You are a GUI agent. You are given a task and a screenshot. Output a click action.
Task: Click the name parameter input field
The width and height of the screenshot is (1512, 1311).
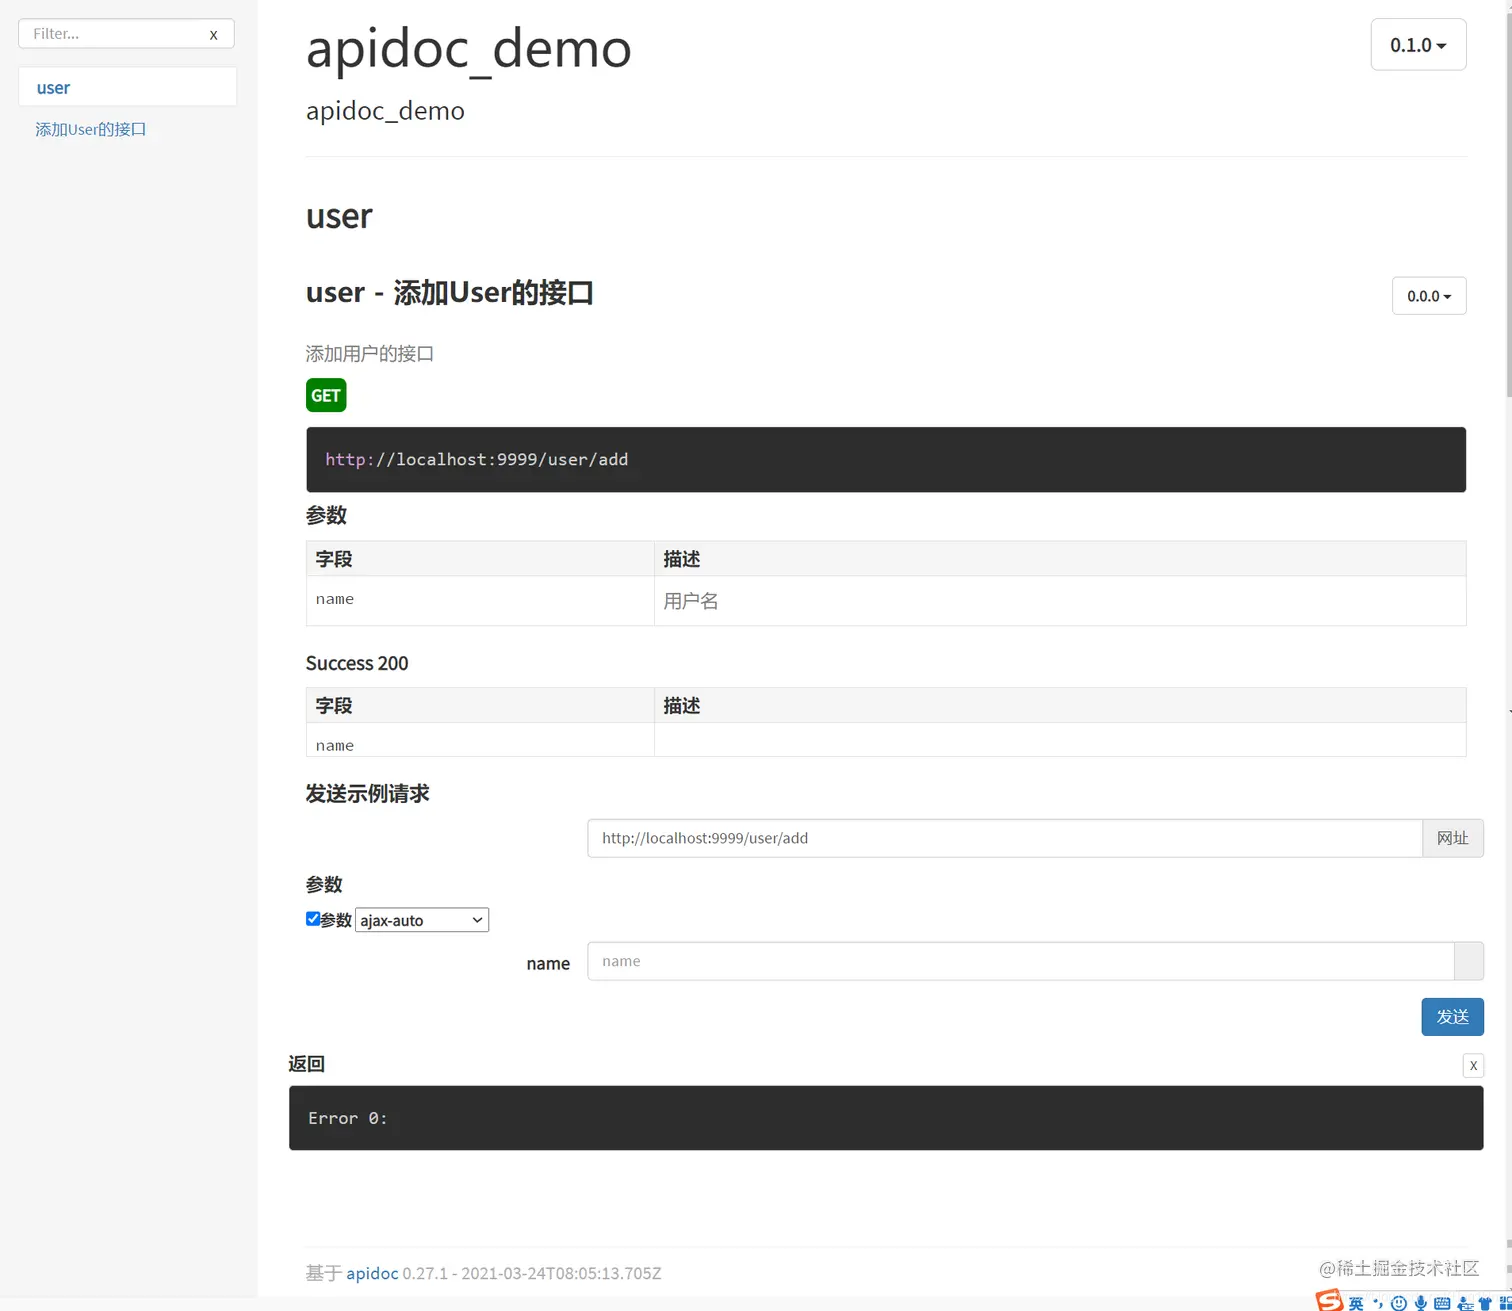coord(1020,961)
